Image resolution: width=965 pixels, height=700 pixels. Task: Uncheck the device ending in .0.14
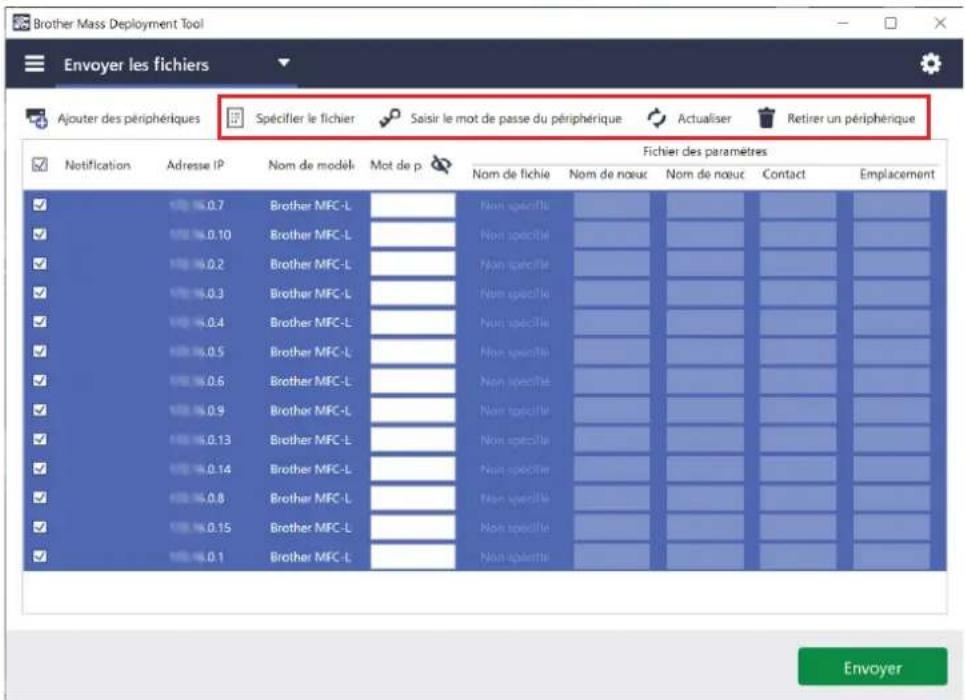coord(39,469)
